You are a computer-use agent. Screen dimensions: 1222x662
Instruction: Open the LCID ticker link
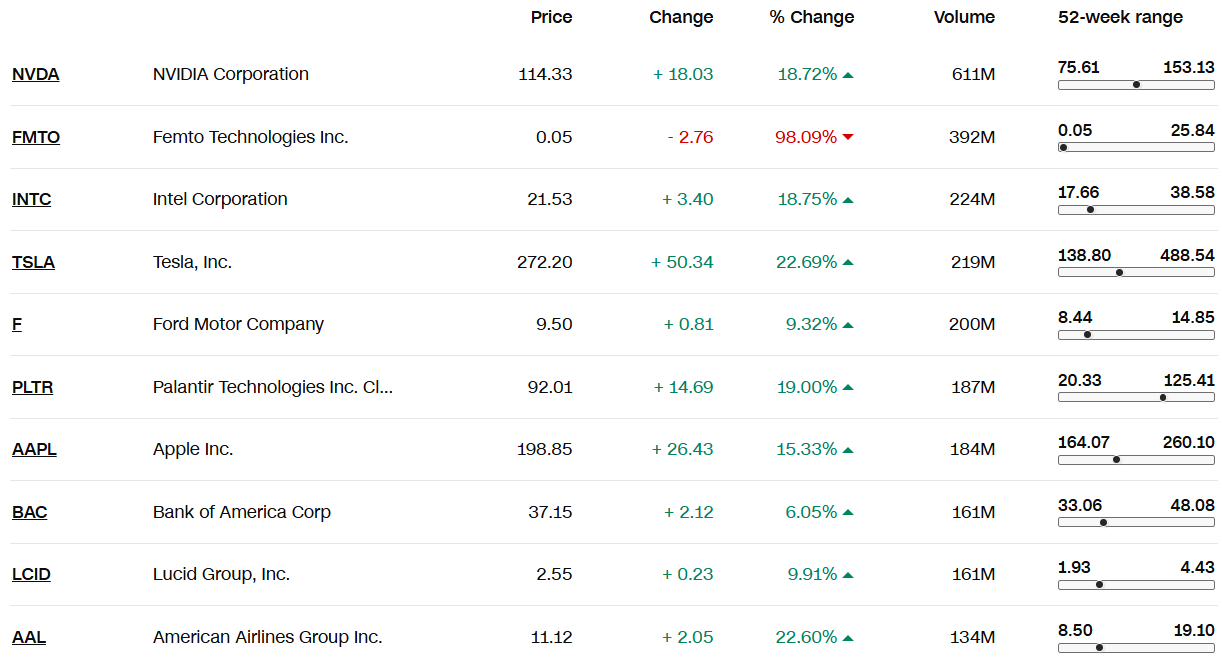pos(31,574)
